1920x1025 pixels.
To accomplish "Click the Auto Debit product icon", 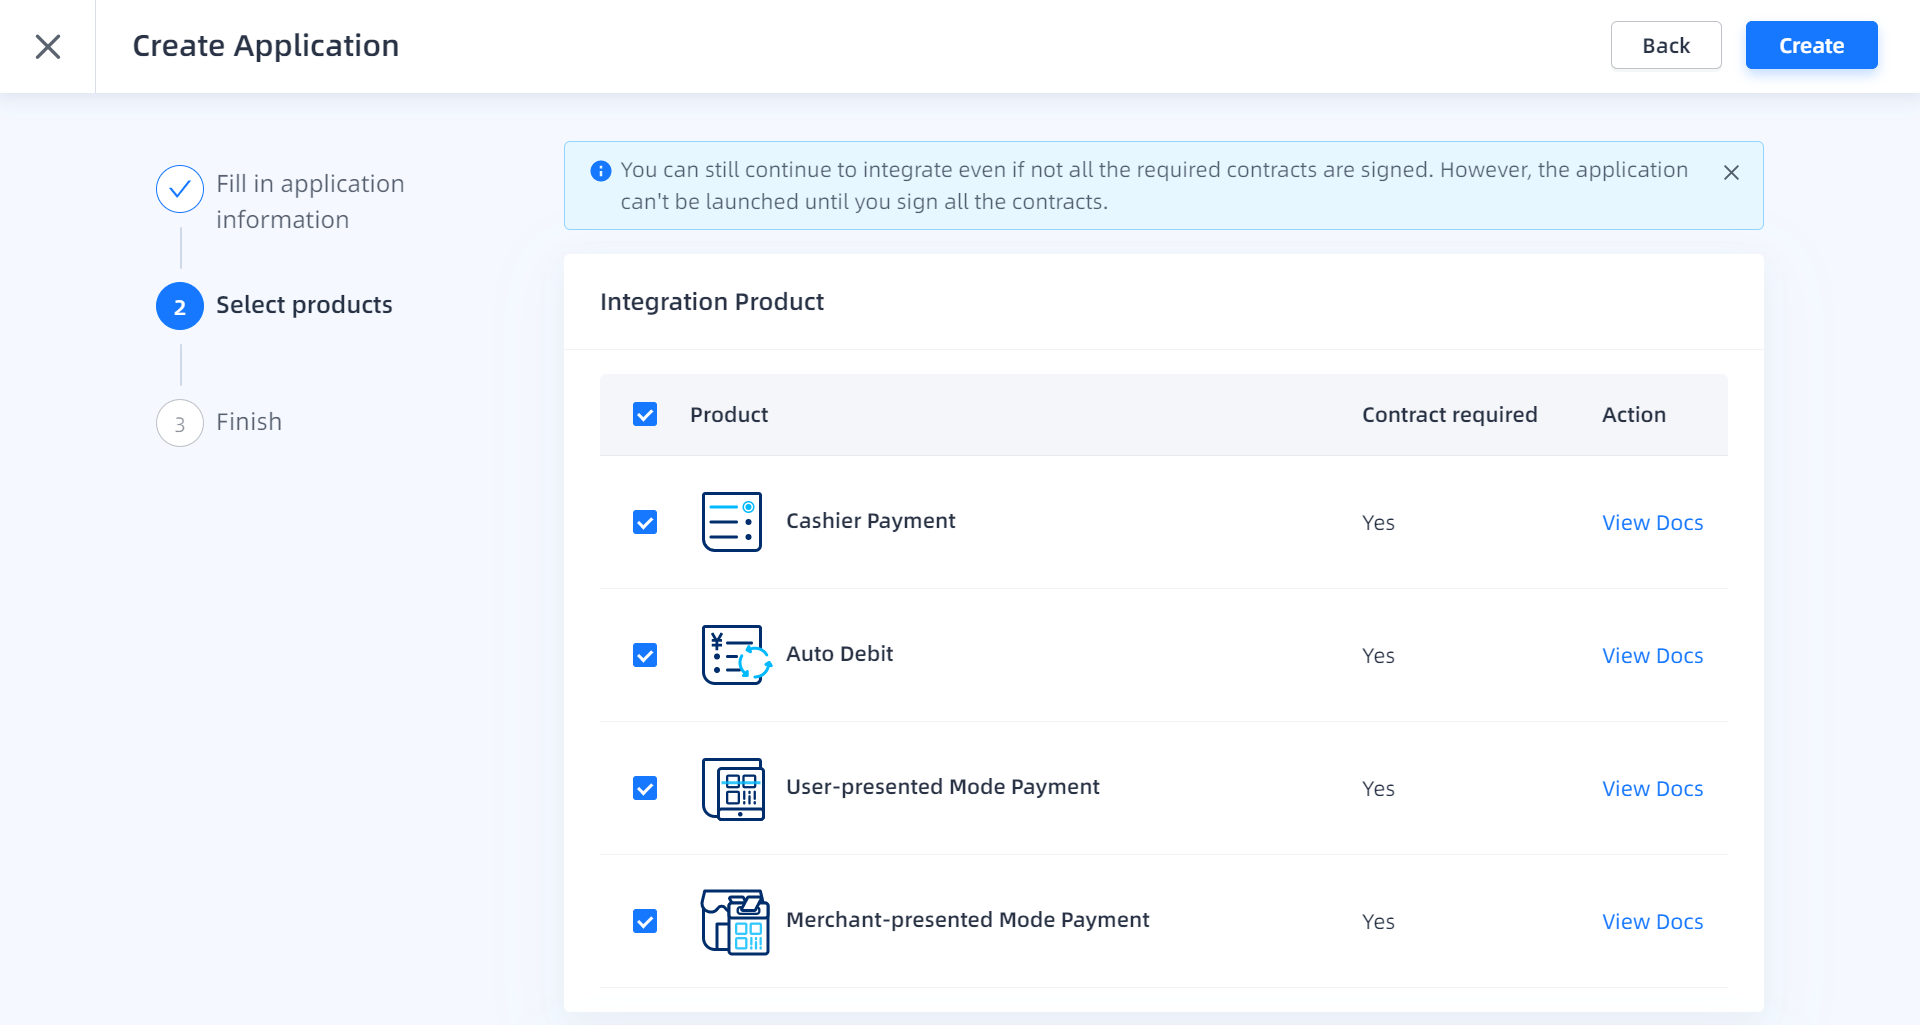I will pos(735,655).
